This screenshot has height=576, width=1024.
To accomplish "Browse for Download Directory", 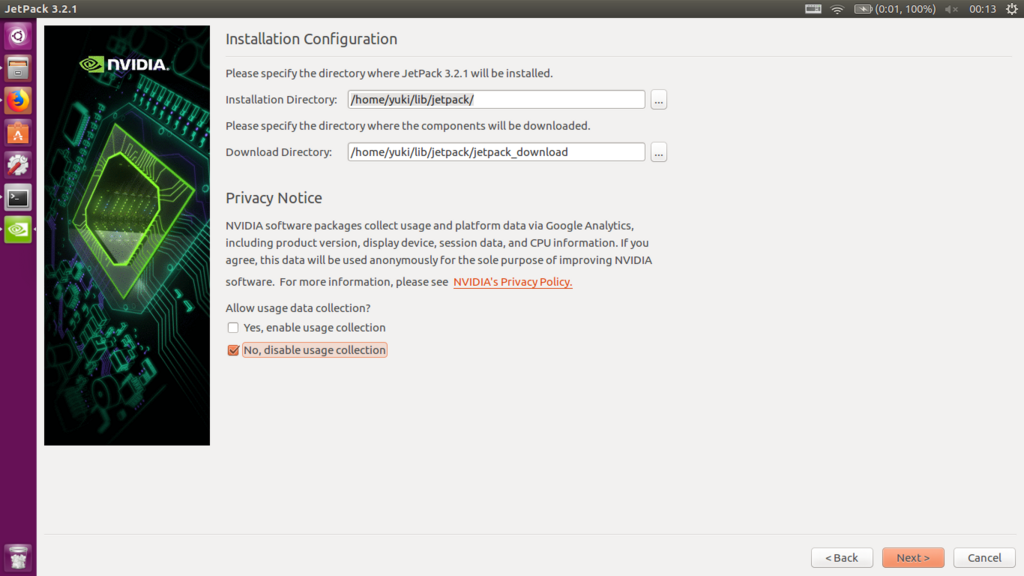I will click(x=658, y=152).
